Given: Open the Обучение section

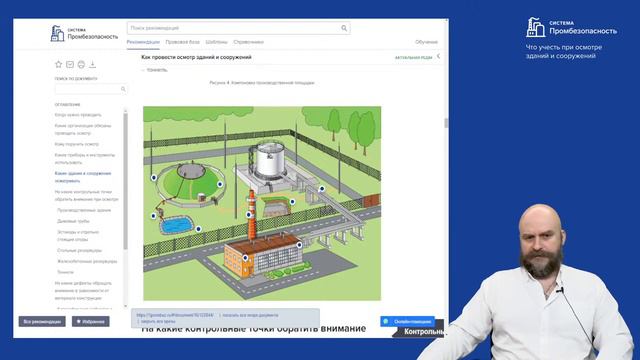Looking at the screenshot, I should [426, 42].
